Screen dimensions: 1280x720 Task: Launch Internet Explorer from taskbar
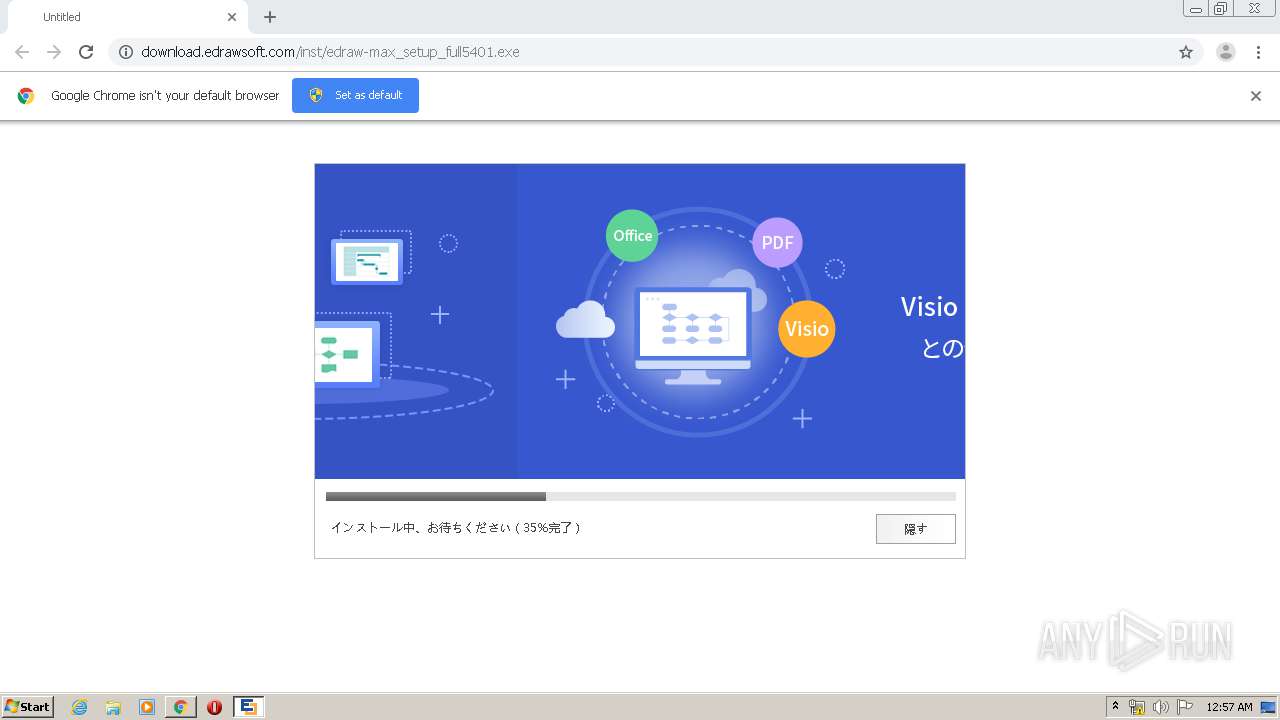79,707
